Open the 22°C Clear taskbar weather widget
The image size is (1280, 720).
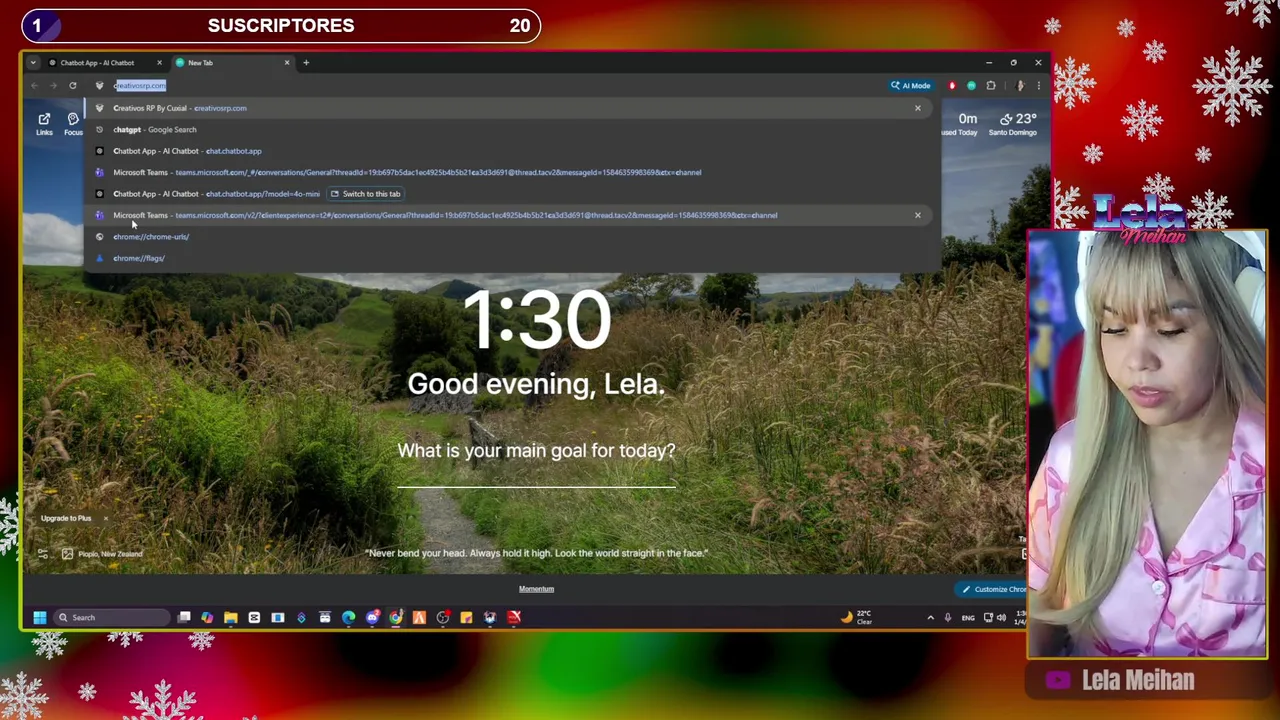click(x=858, y=618)
